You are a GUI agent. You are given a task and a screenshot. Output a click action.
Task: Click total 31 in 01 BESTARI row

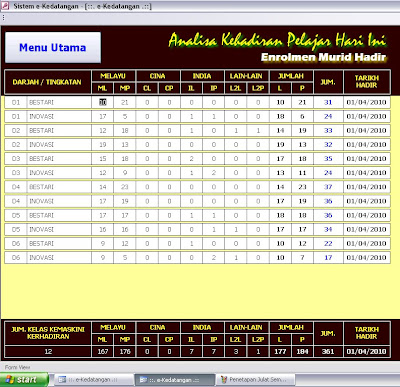328,102
